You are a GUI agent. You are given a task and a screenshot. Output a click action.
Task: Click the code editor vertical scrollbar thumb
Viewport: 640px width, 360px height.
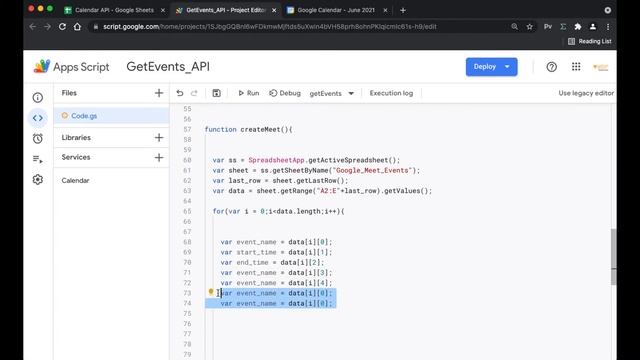tap(613, 256)
